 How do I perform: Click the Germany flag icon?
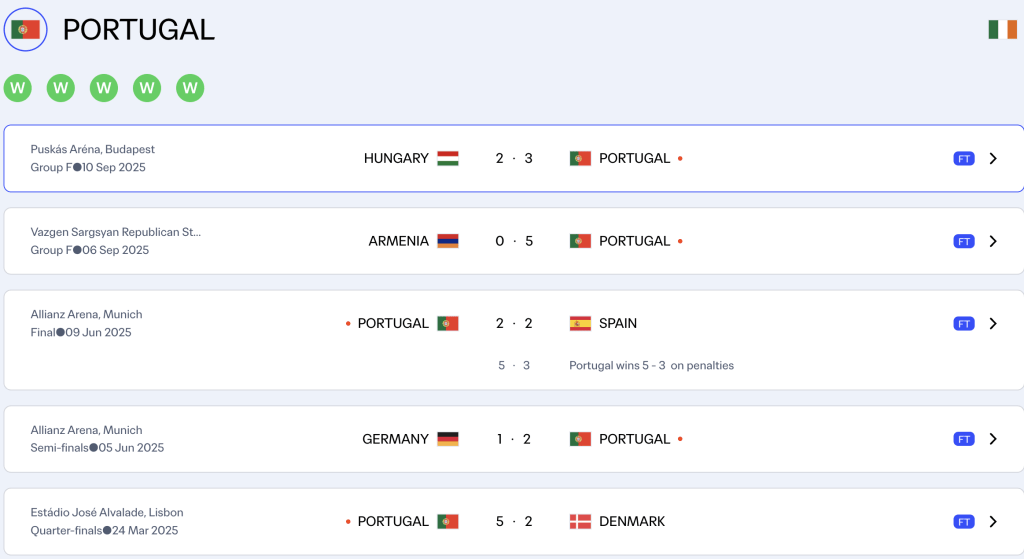pyautogui.click(x=448, y=439)
